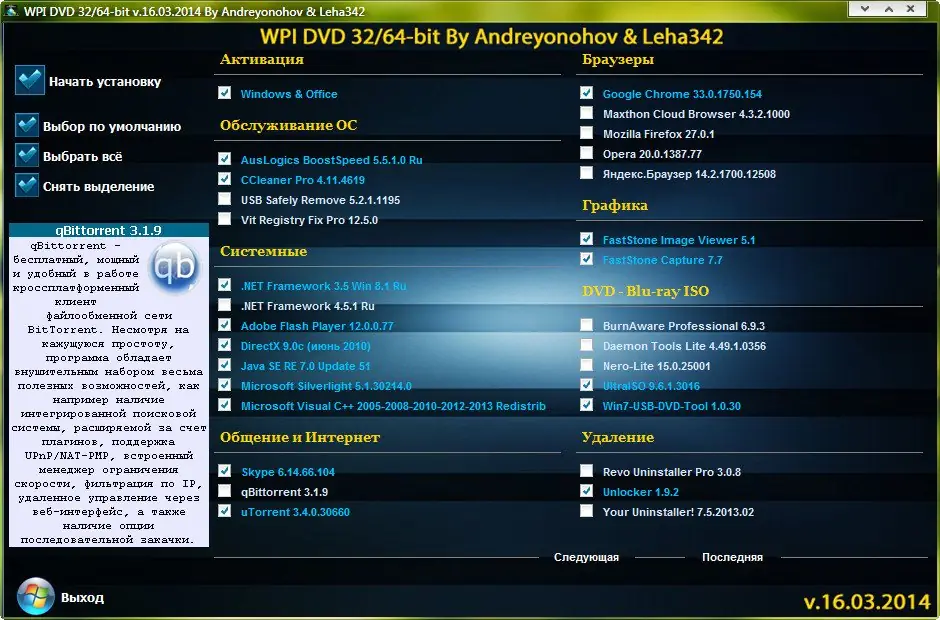Check Revo Uninstaller Pro 3.0.8
The width and height of the screenshot is (940, 620).
[587, 471]
